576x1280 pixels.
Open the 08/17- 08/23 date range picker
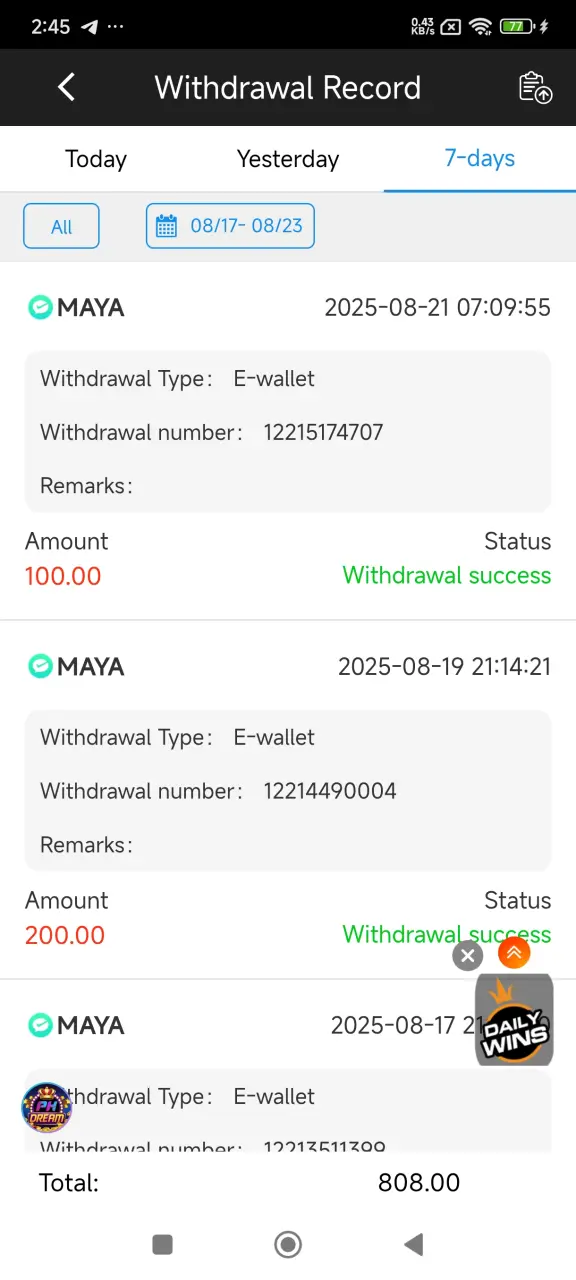click(x=230, y=226)
